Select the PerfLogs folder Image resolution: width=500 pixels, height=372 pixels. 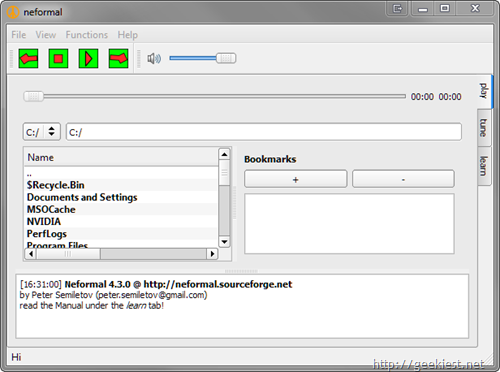(x=121, y=234)
